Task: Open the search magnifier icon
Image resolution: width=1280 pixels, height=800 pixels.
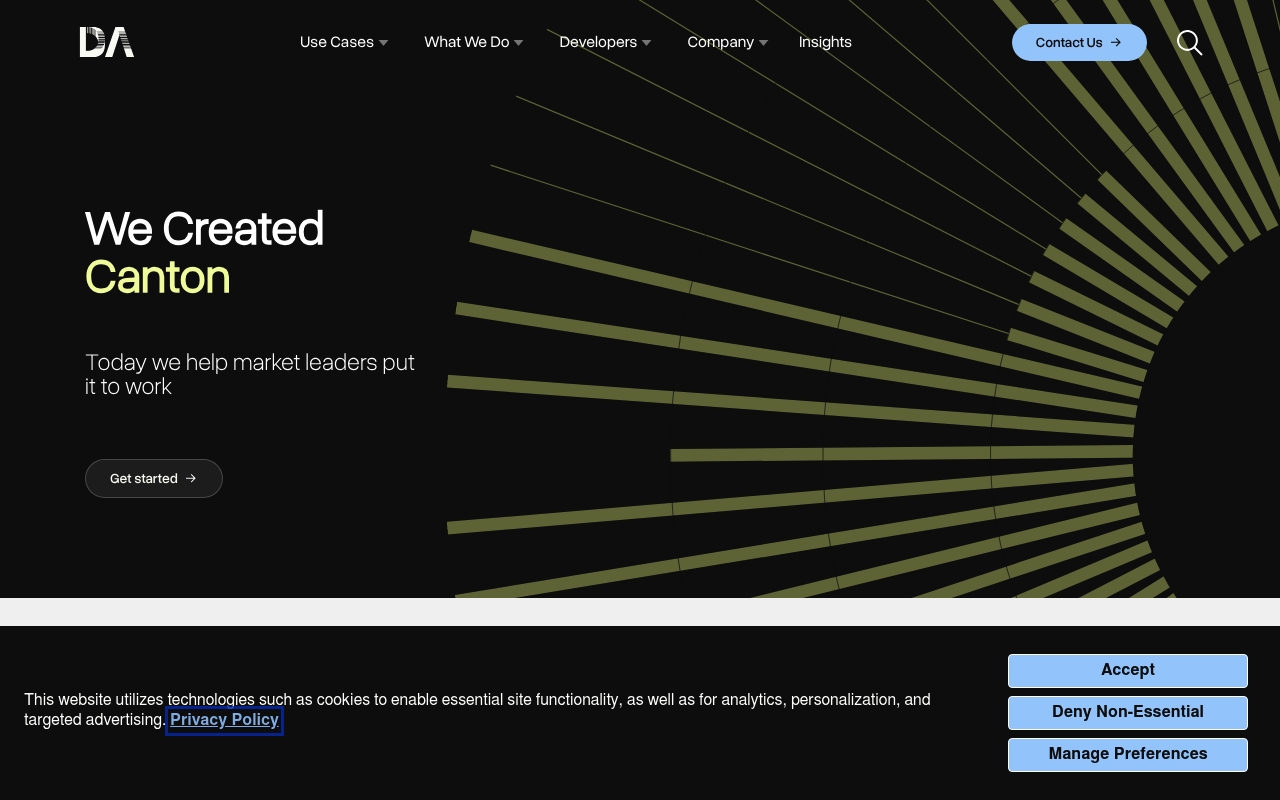Action: click(x=1189, y=42)
